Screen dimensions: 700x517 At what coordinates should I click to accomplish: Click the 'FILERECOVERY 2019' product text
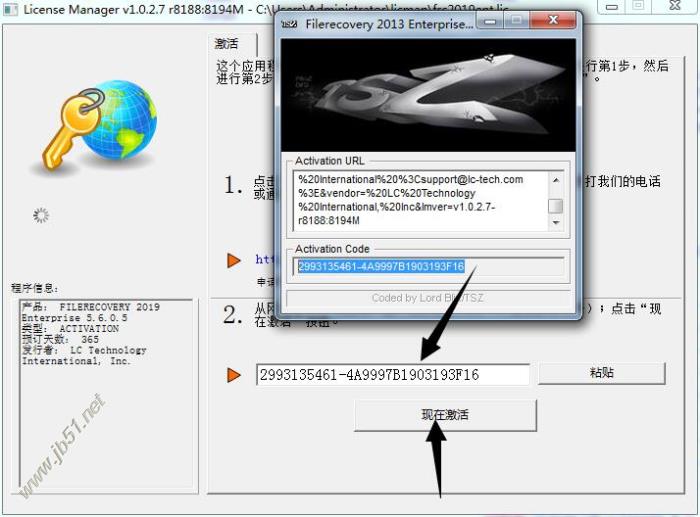[109, 307]
